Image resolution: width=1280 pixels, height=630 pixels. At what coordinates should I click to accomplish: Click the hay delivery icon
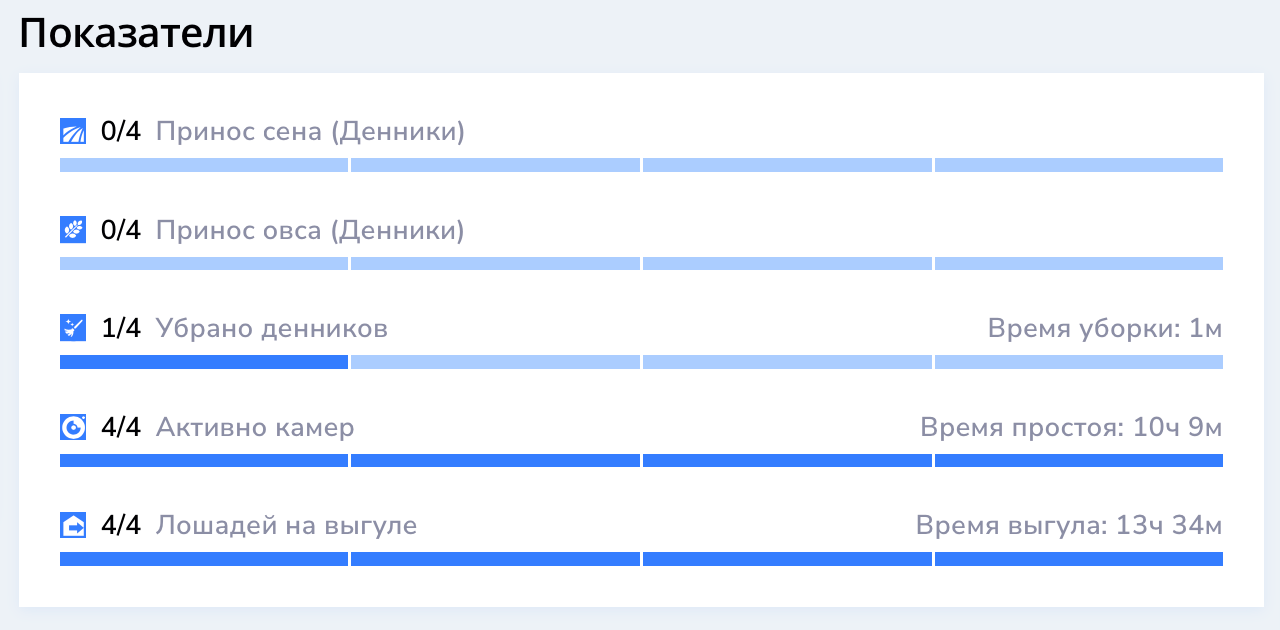(x=73, y=131)
